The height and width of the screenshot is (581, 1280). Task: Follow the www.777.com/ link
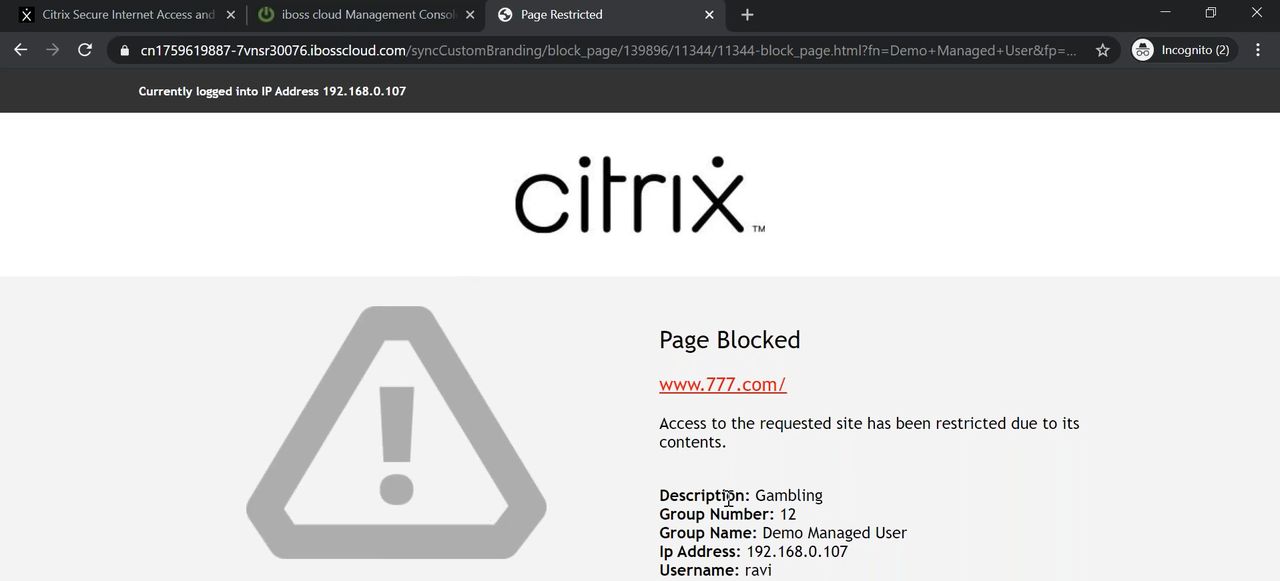[x=722, y=385]
